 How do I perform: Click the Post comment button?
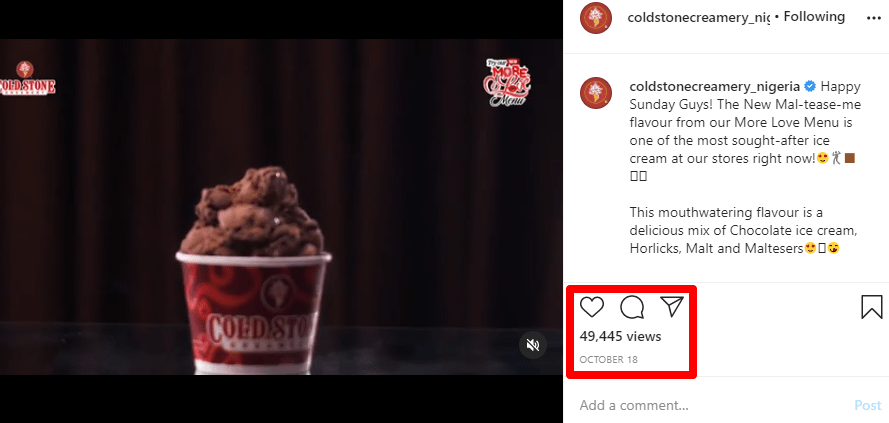click(868, 405)
